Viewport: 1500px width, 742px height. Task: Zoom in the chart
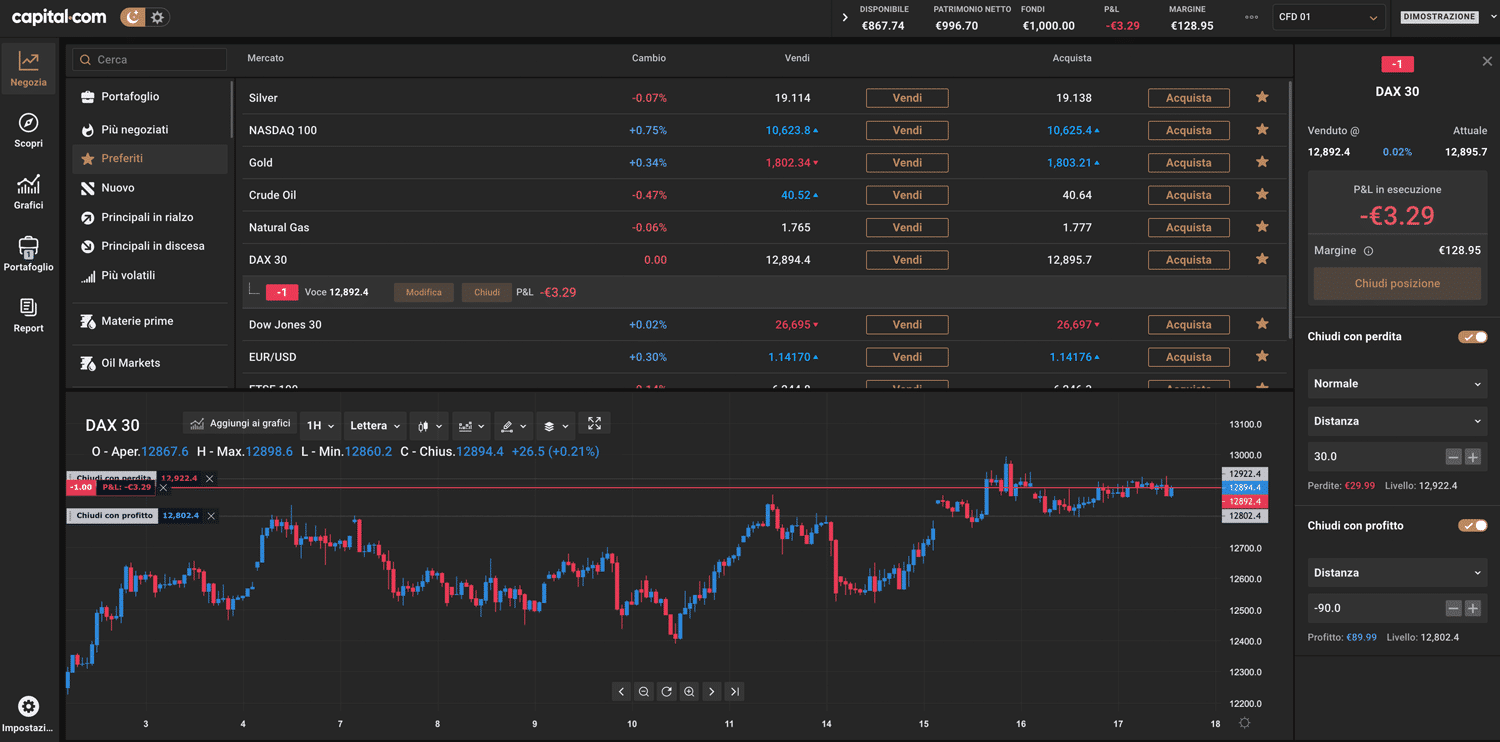[689, 692]
